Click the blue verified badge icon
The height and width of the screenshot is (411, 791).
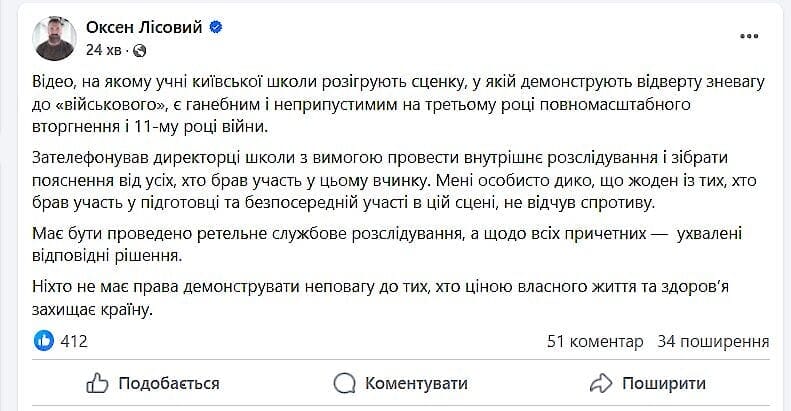pyautogui.click(x=216, y=27)
